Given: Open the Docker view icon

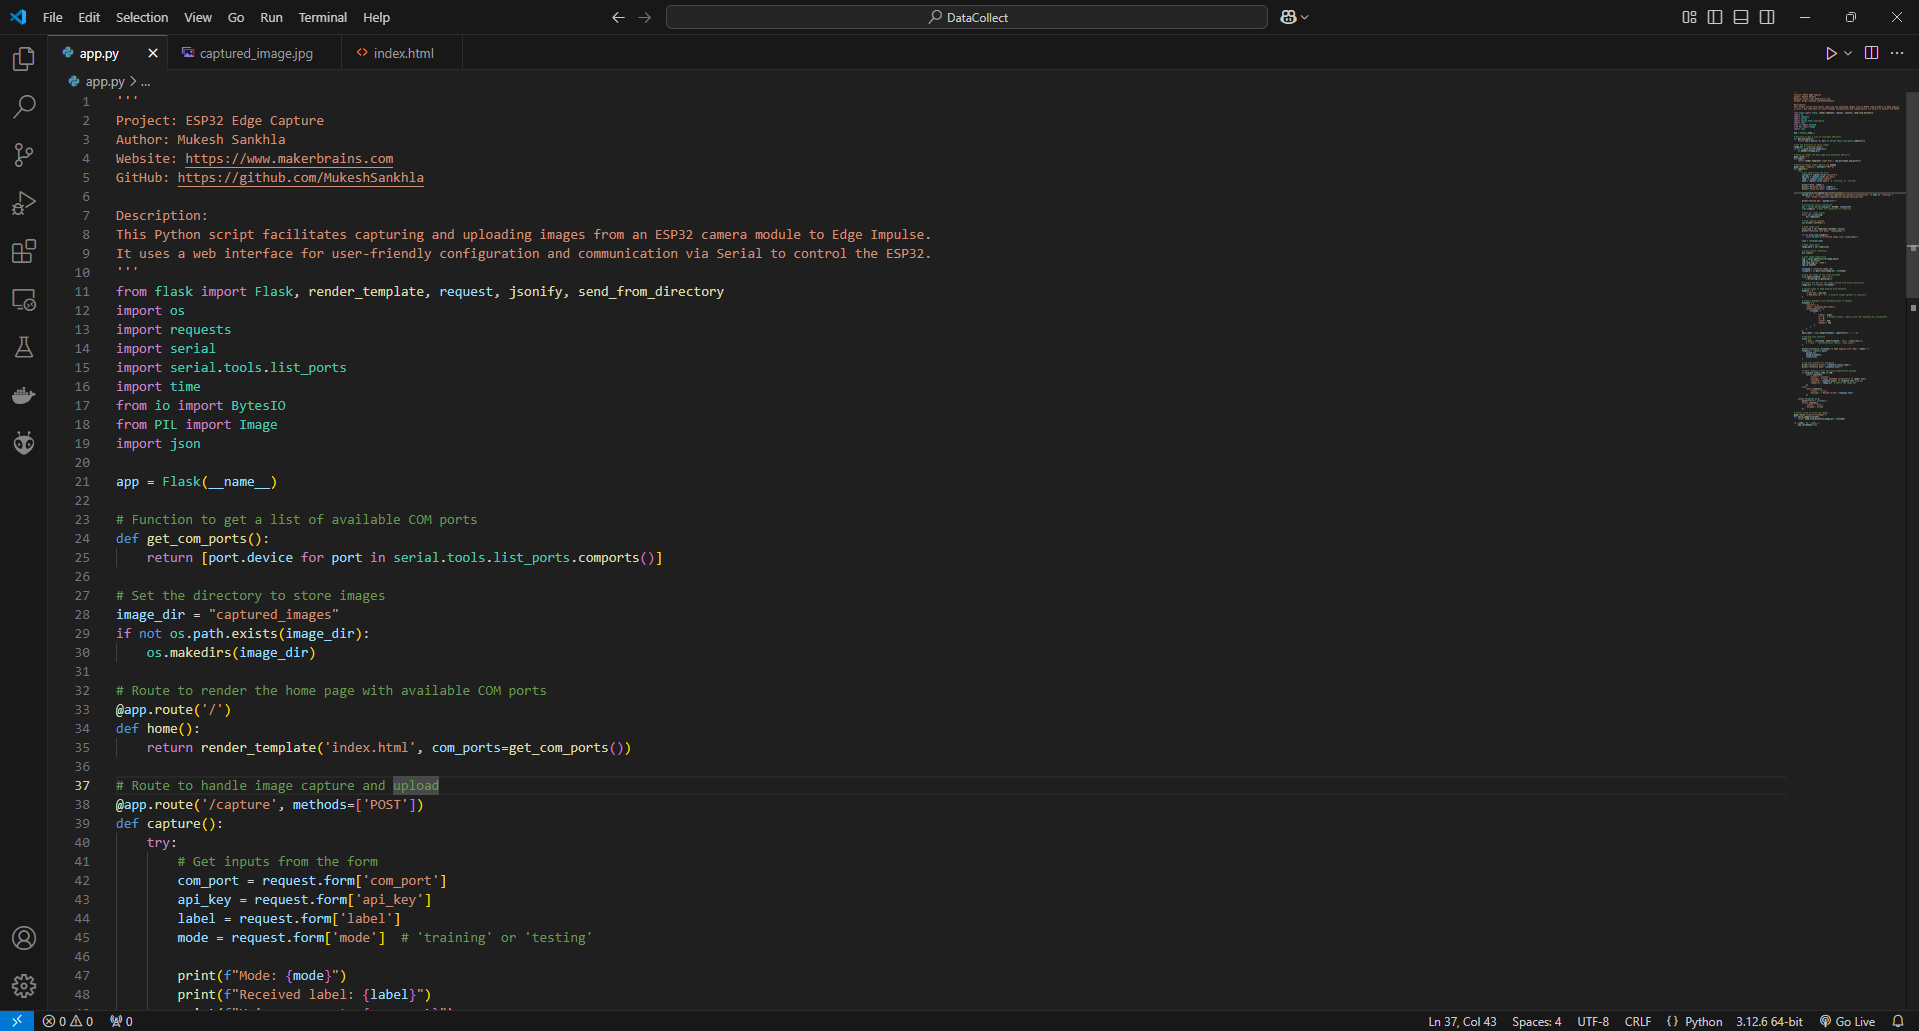Looking at the screenshot, I should tap(24, 395).
